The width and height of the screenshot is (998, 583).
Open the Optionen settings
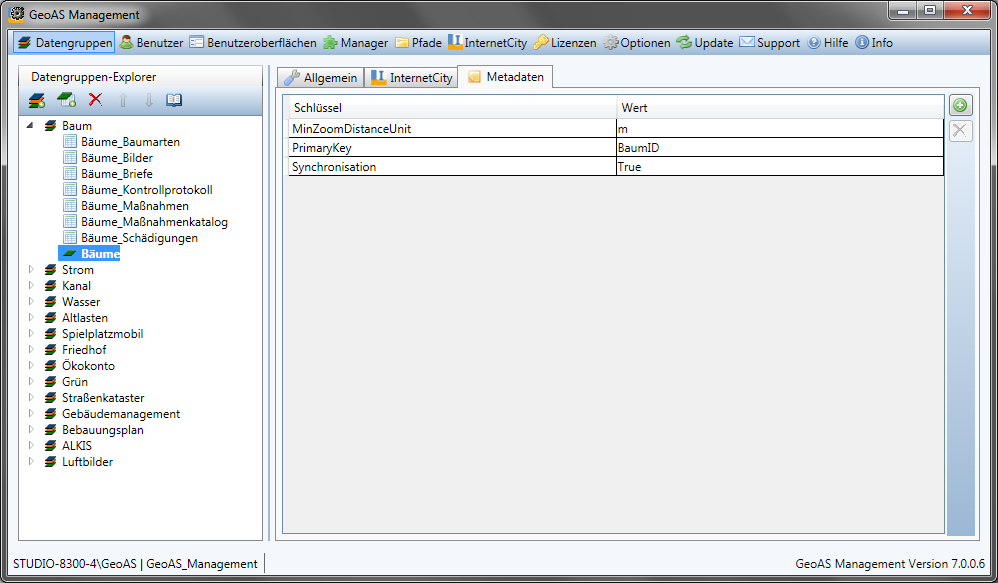(636, 43)
